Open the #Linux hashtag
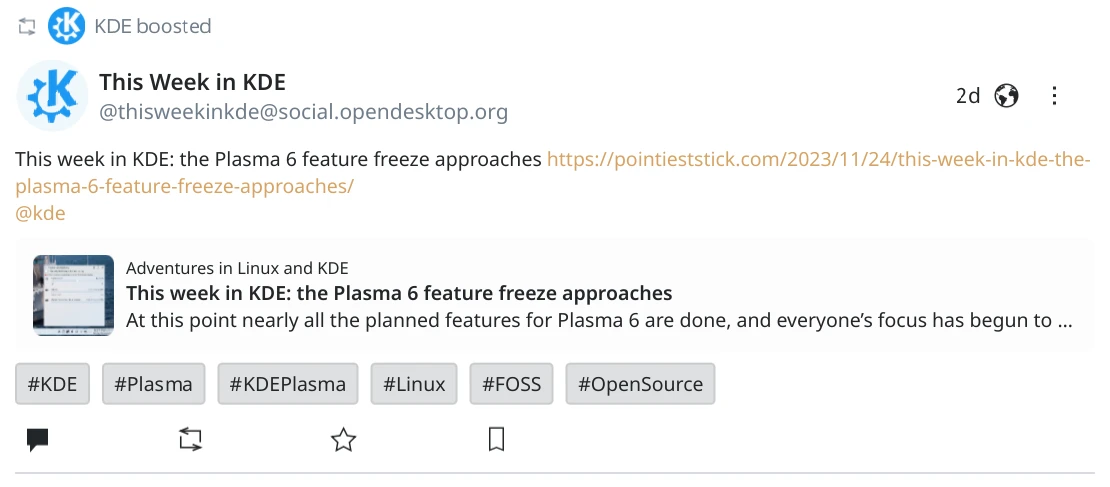 pyautogui.click(x=414, y=384)
